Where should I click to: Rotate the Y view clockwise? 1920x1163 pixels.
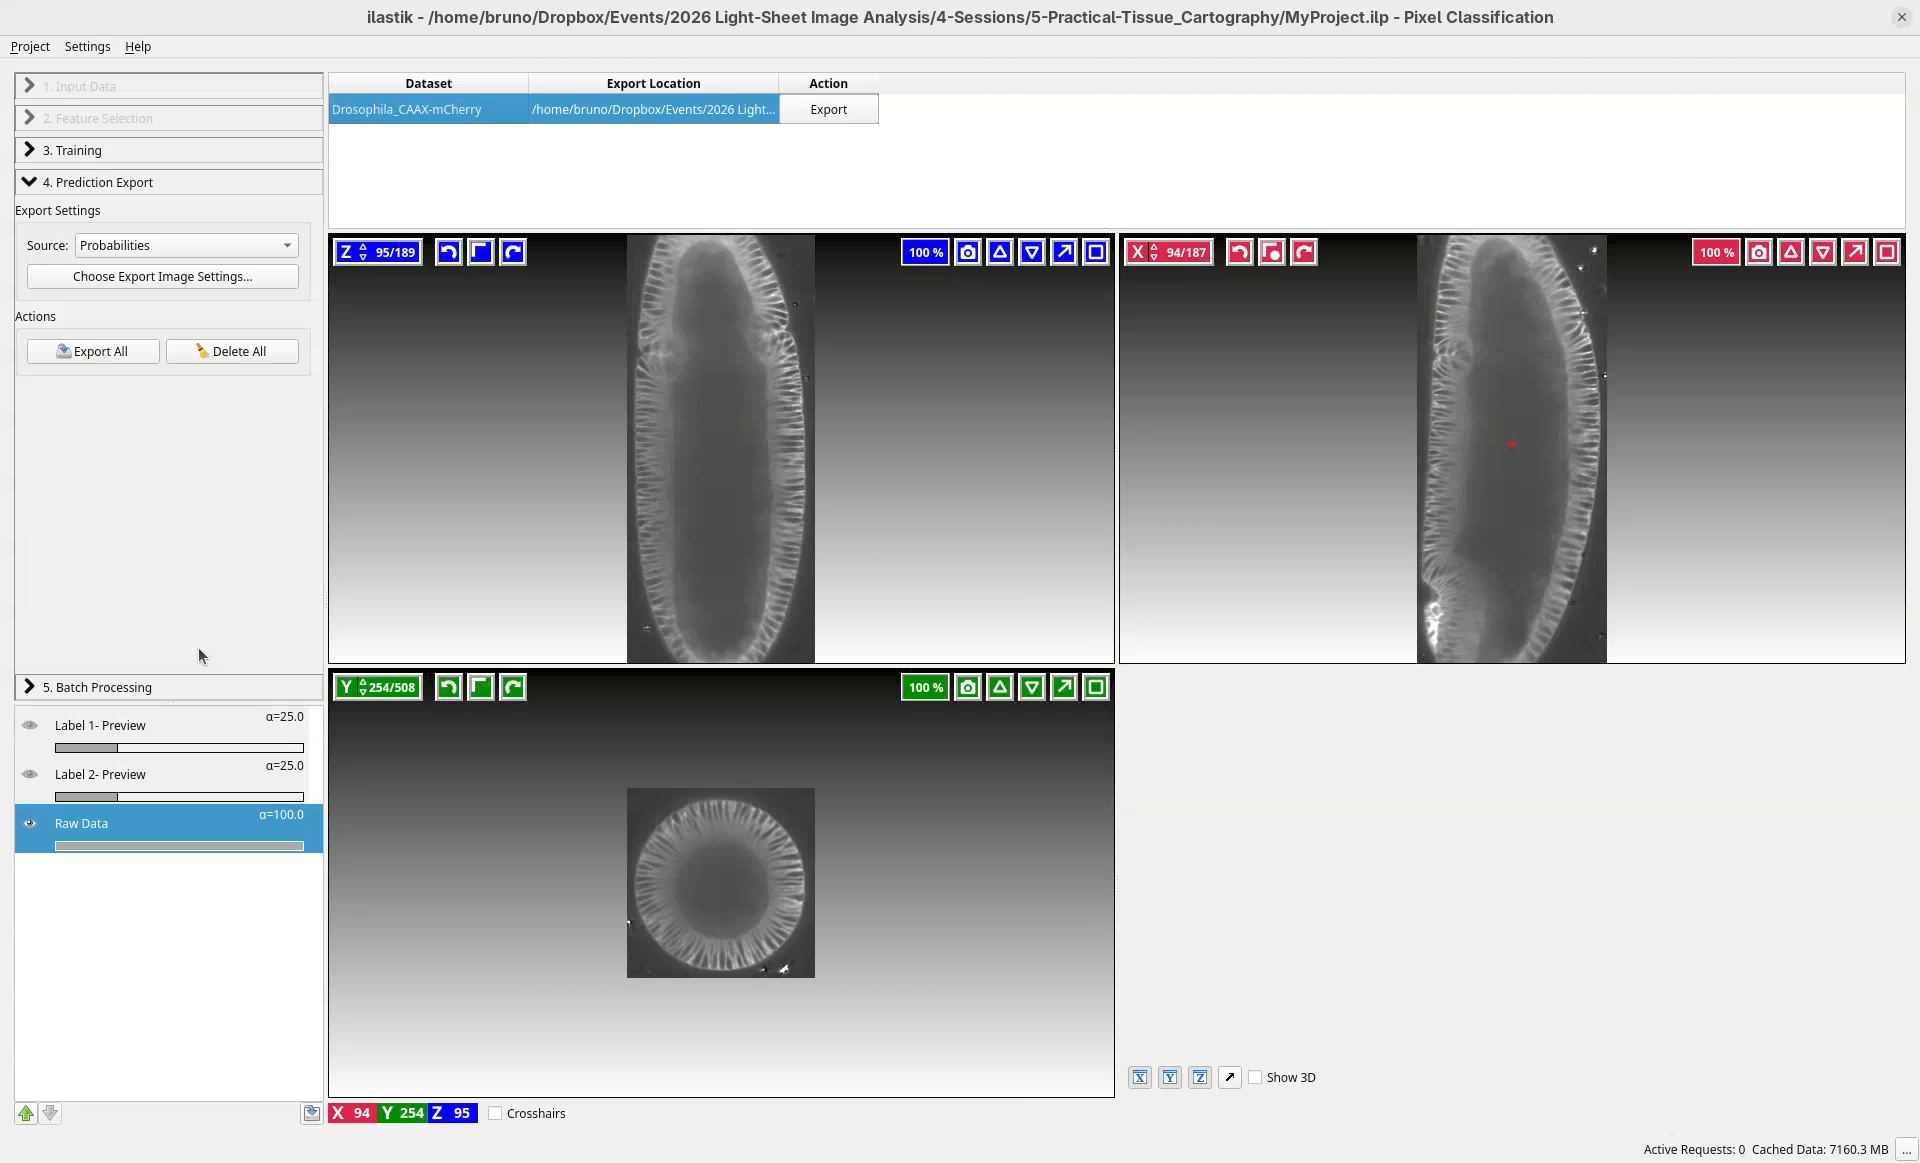[513, 687]
